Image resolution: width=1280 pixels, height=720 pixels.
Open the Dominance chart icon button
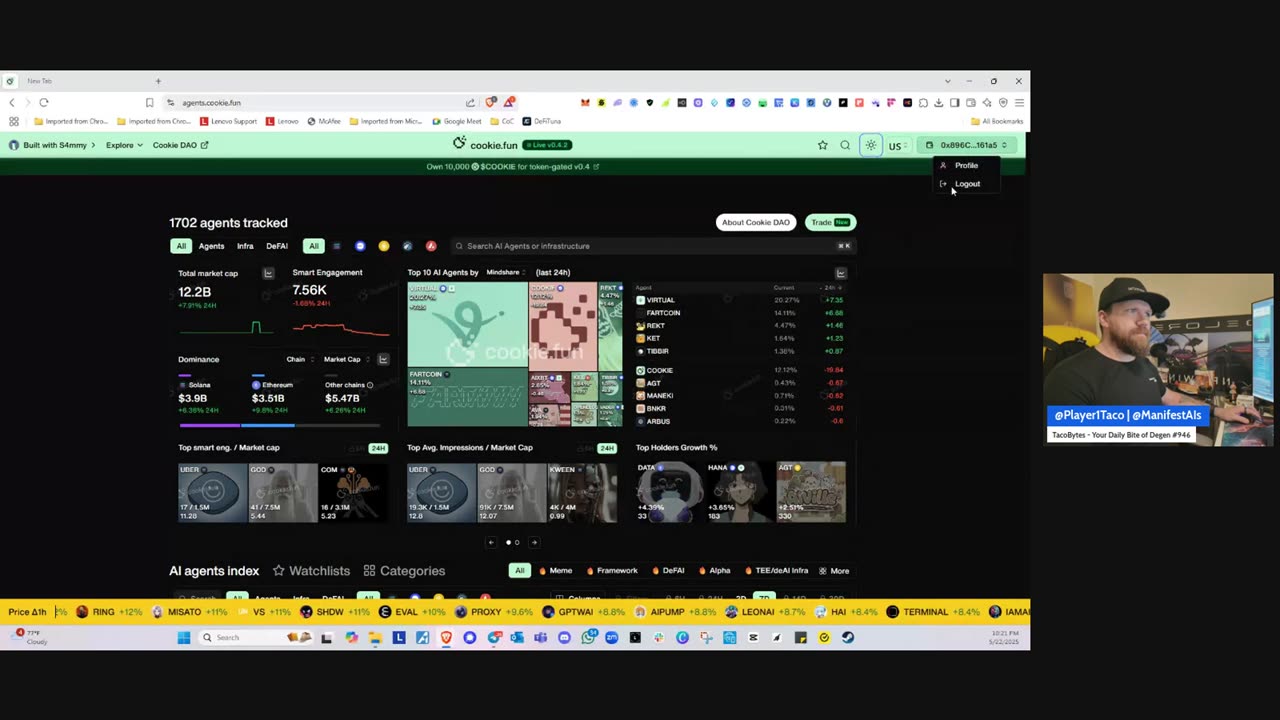tap(383, 359)
